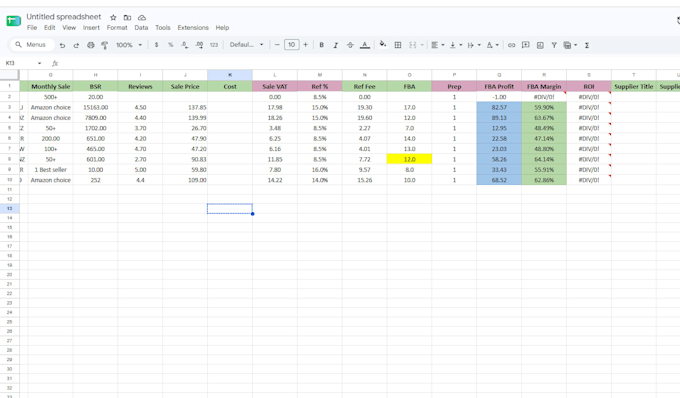Open the fill color picker

tap(382, 44)
